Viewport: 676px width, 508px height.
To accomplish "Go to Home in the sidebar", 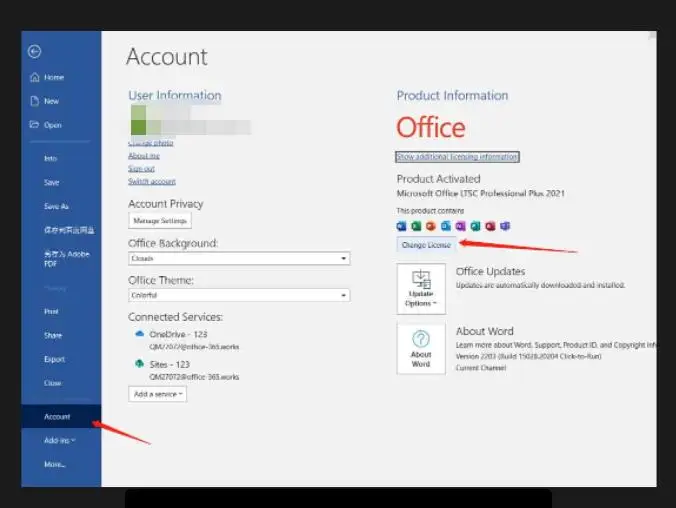I will pos(53,77).
